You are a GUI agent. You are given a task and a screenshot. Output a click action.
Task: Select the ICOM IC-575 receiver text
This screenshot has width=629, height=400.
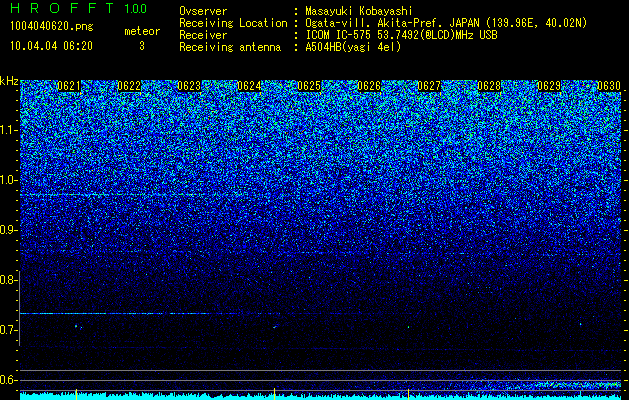click(401, 35)
